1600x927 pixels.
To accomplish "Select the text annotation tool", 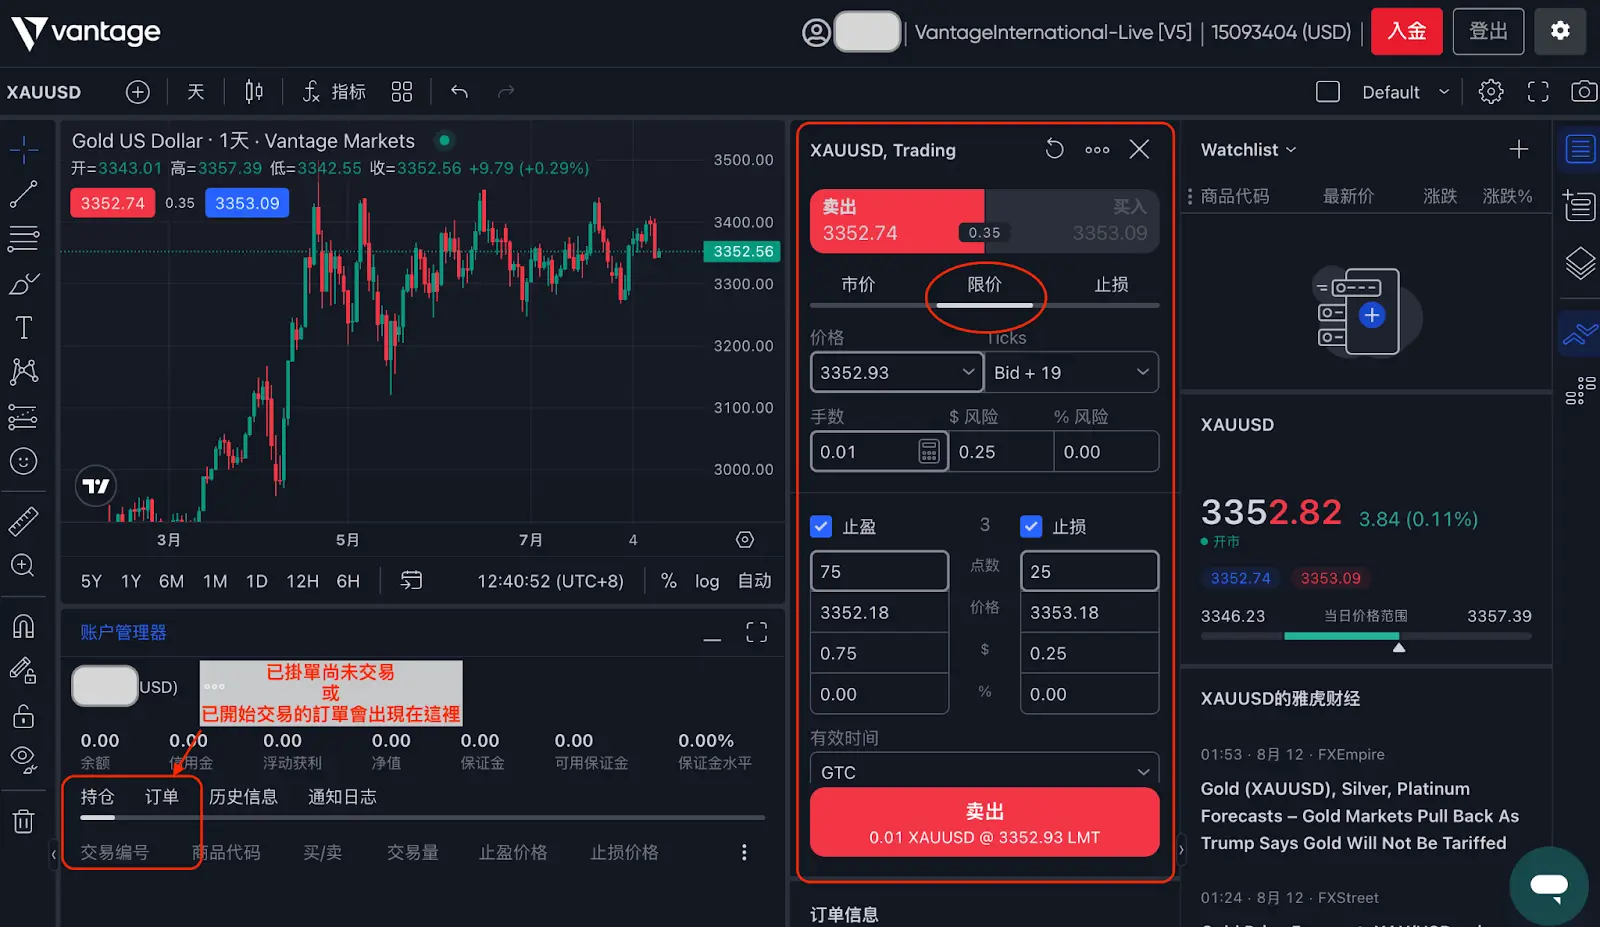I will [x=23, y=328].
